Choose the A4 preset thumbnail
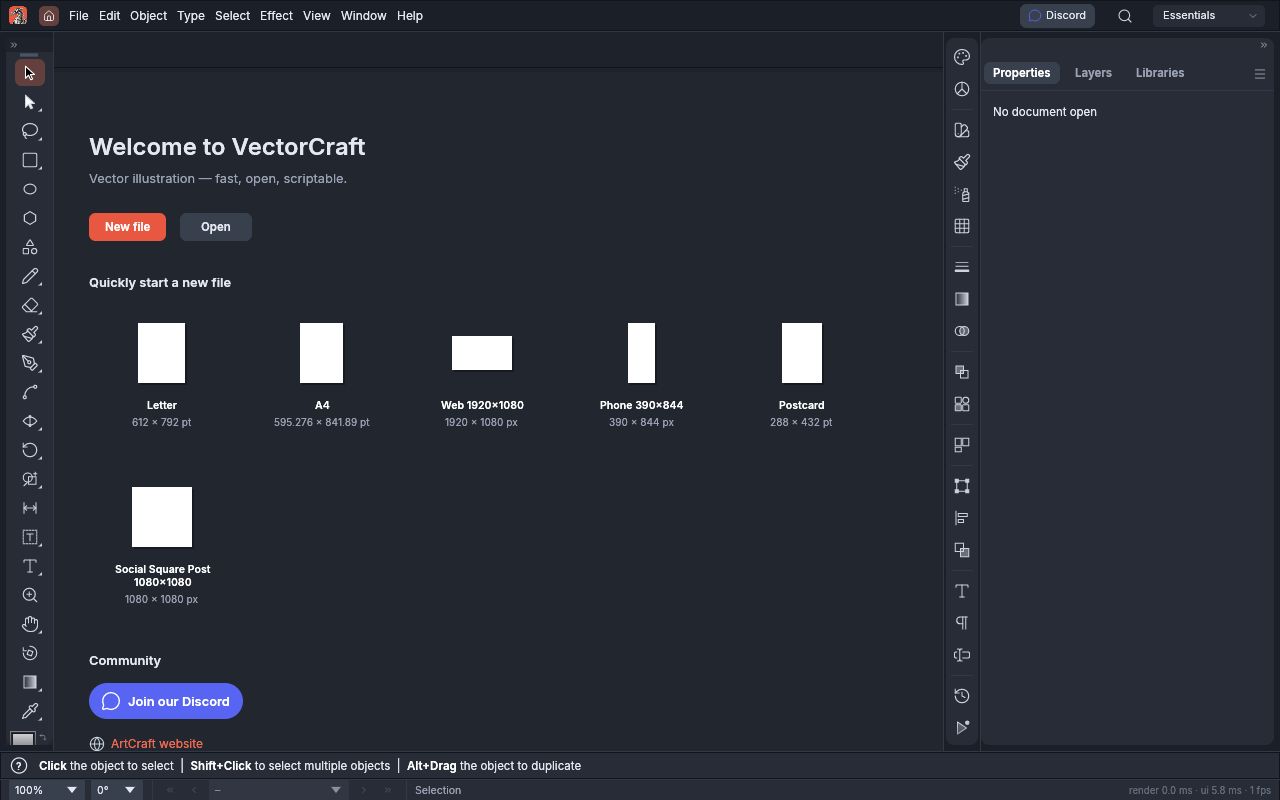This screenshot has height=800, width=1280. click(322, 353)
